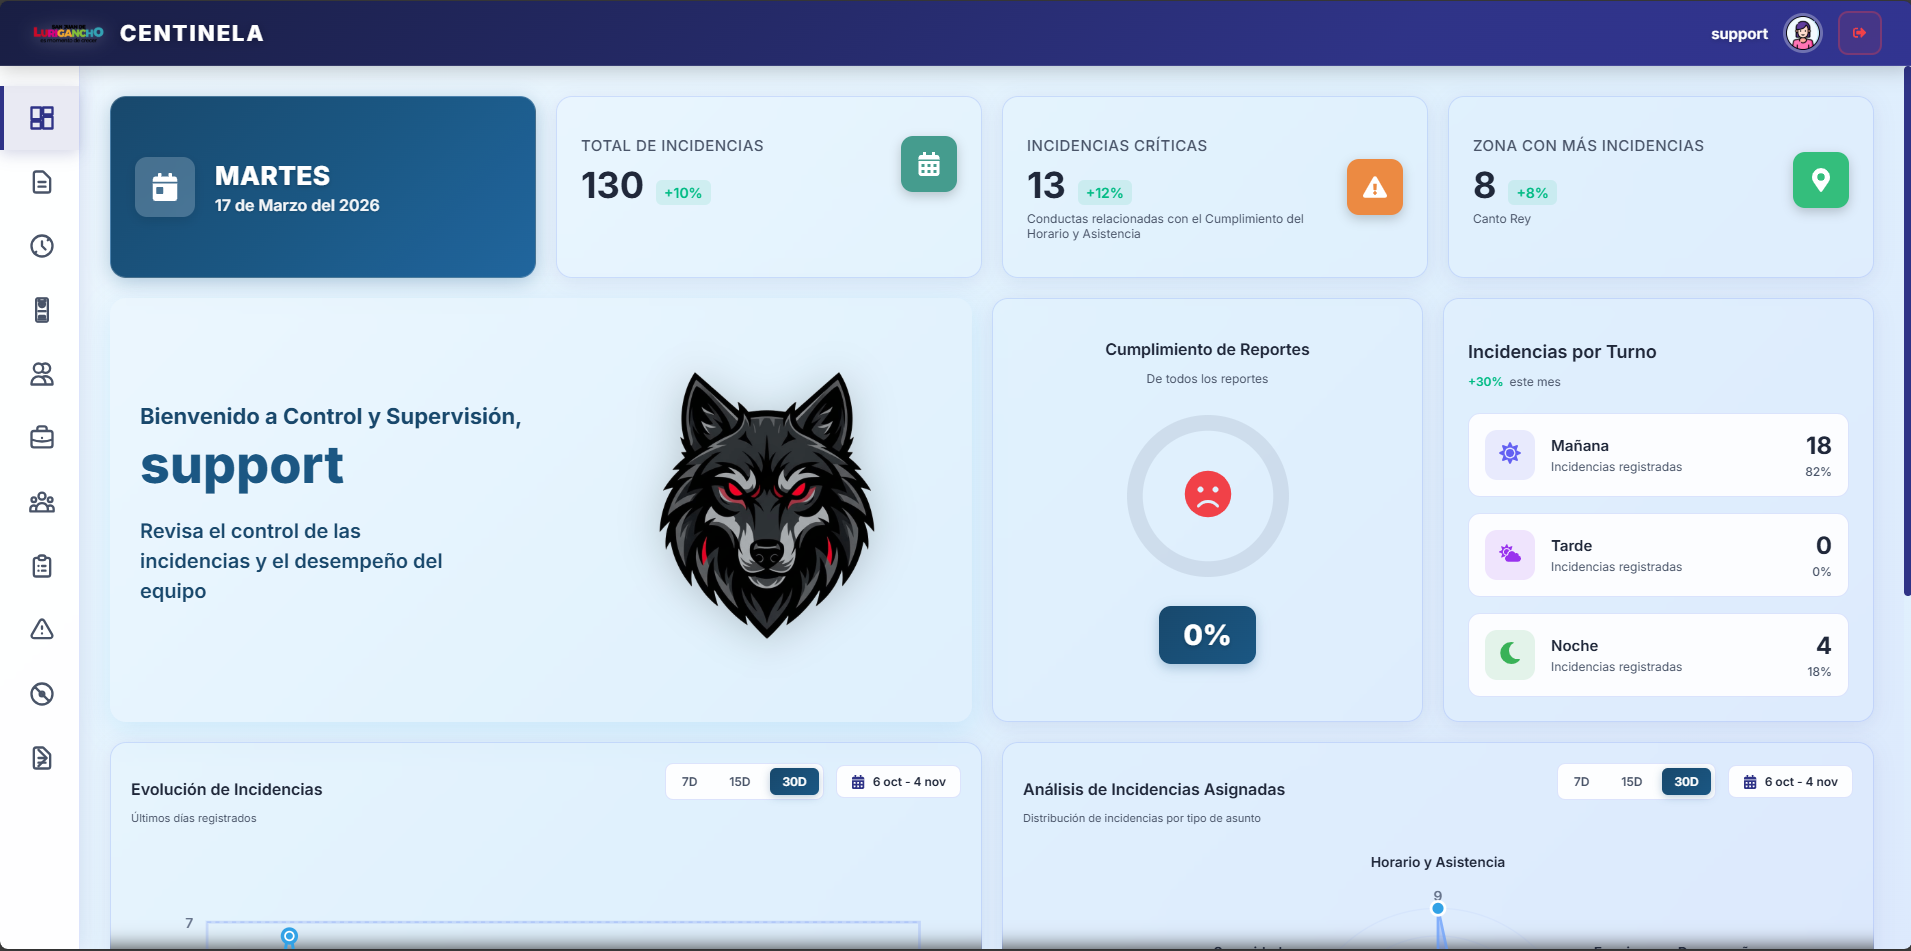Click the 17 de Marzo del 2026 date
This screenshot has height=951, width=1911.
coord(297,205)
